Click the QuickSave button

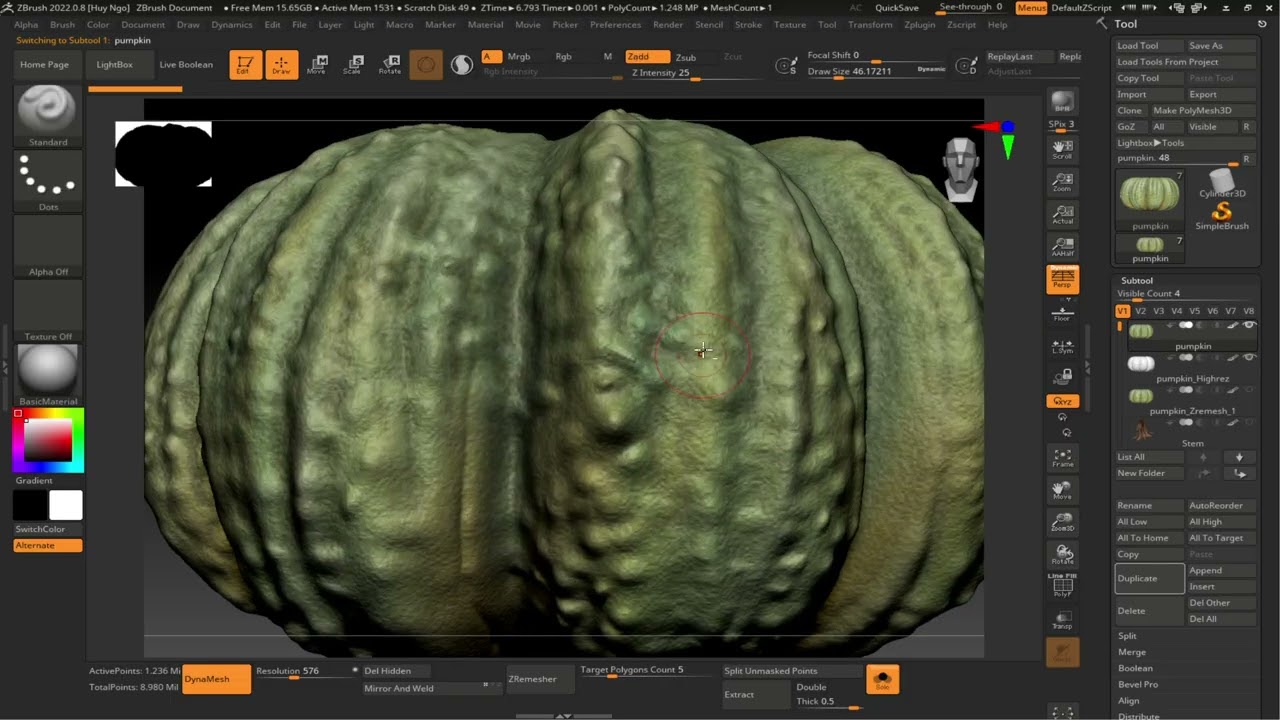[x=897, y=8]
